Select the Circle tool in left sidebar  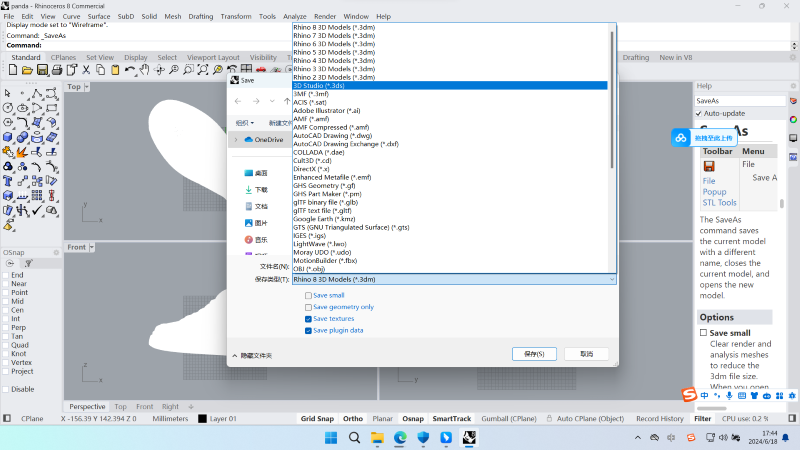[8, 108]
